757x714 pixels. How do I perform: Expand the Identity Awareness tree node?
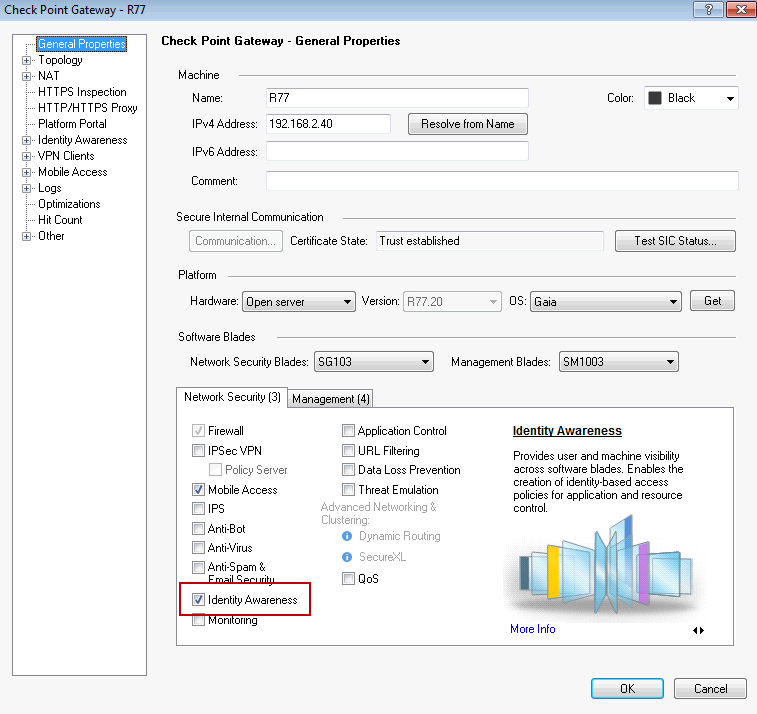[26, 140]
